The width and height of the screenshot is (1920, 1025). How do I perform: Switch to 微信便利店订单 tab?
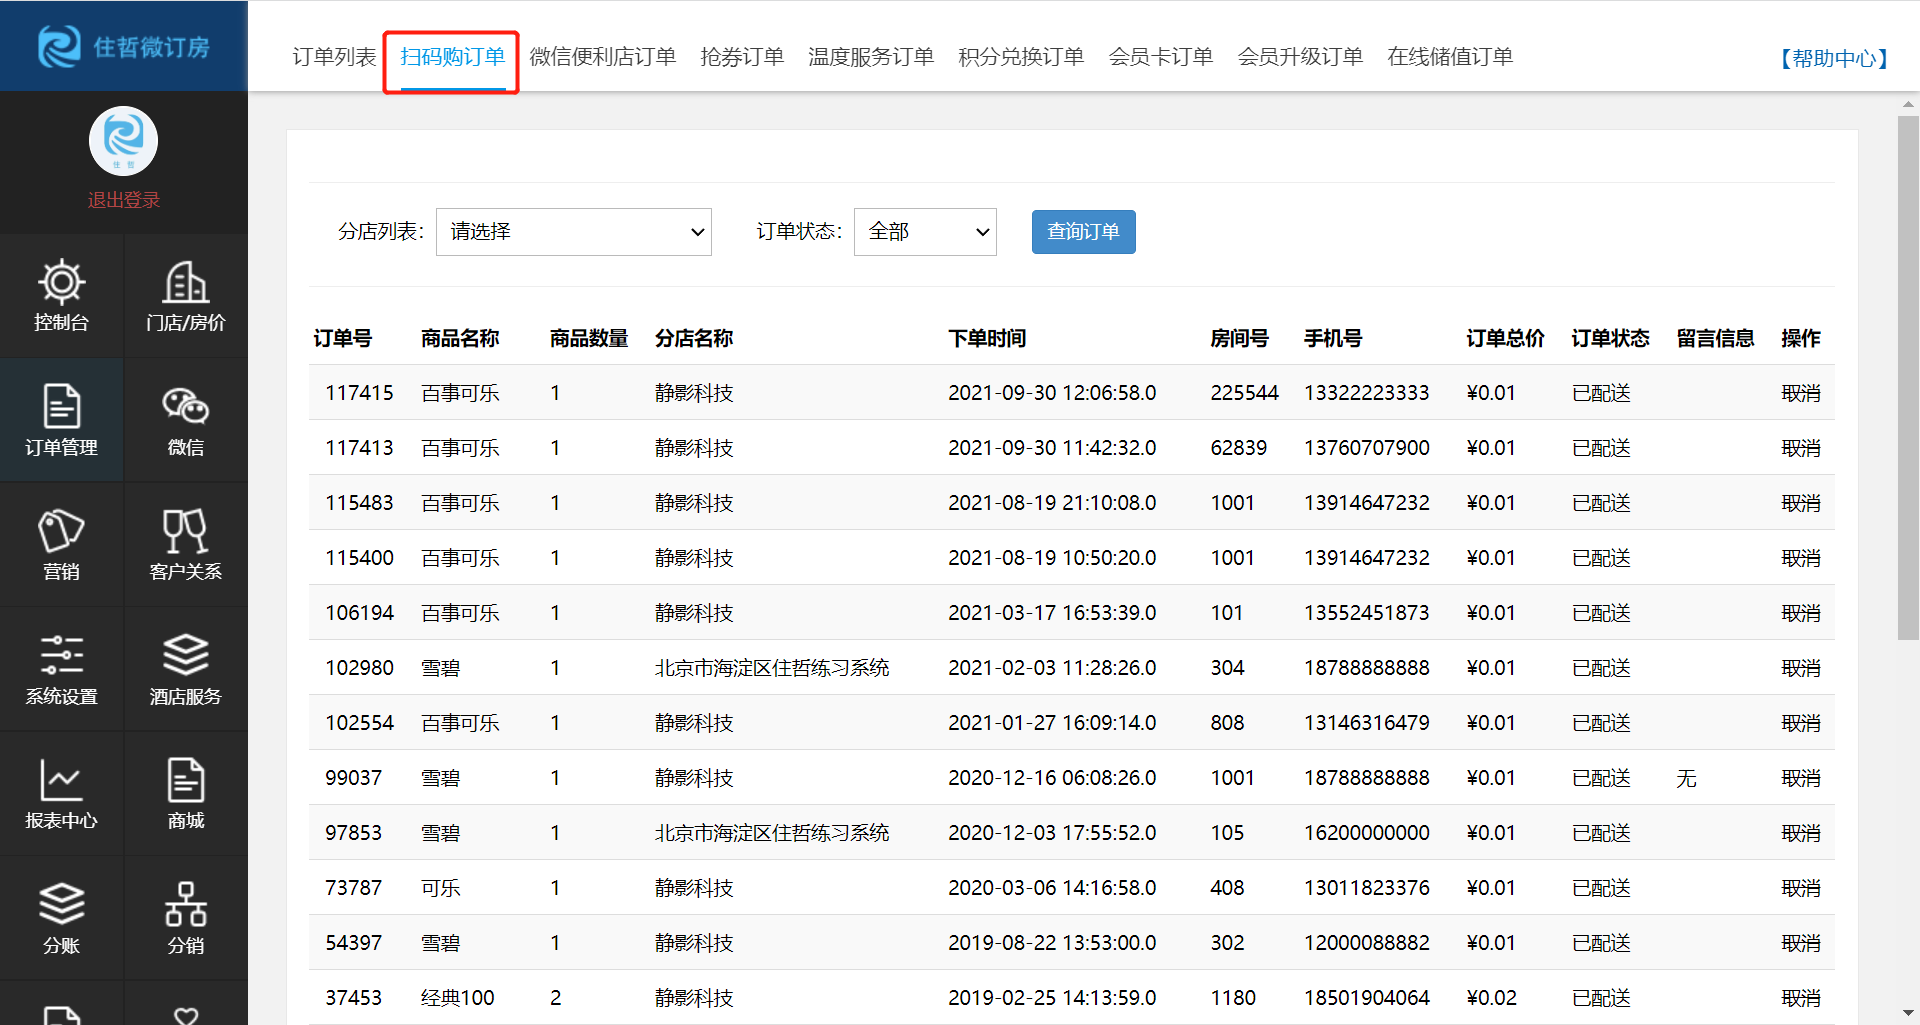pyautogui.click(x=602, y=57)
